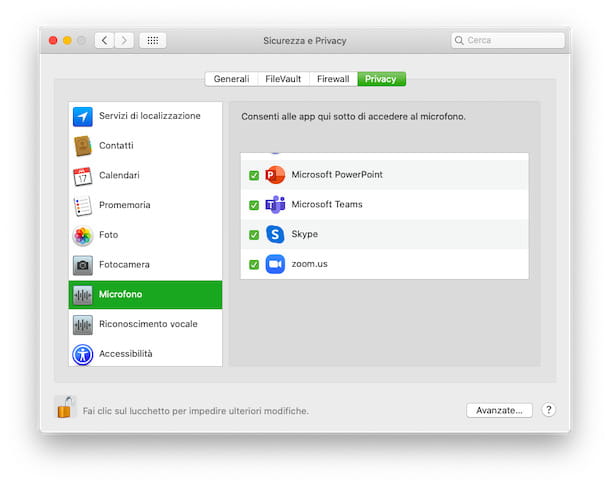The height and width of the screenshot is (485, 610).
Task: Select the Privacy tab
Action: [381, 79]
